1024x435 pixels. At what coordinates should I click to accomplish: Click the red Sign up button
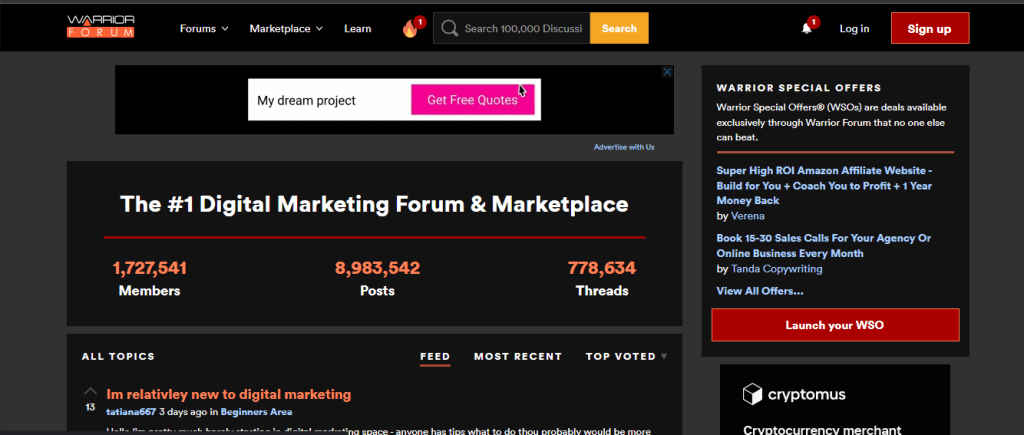click(930, 28)
